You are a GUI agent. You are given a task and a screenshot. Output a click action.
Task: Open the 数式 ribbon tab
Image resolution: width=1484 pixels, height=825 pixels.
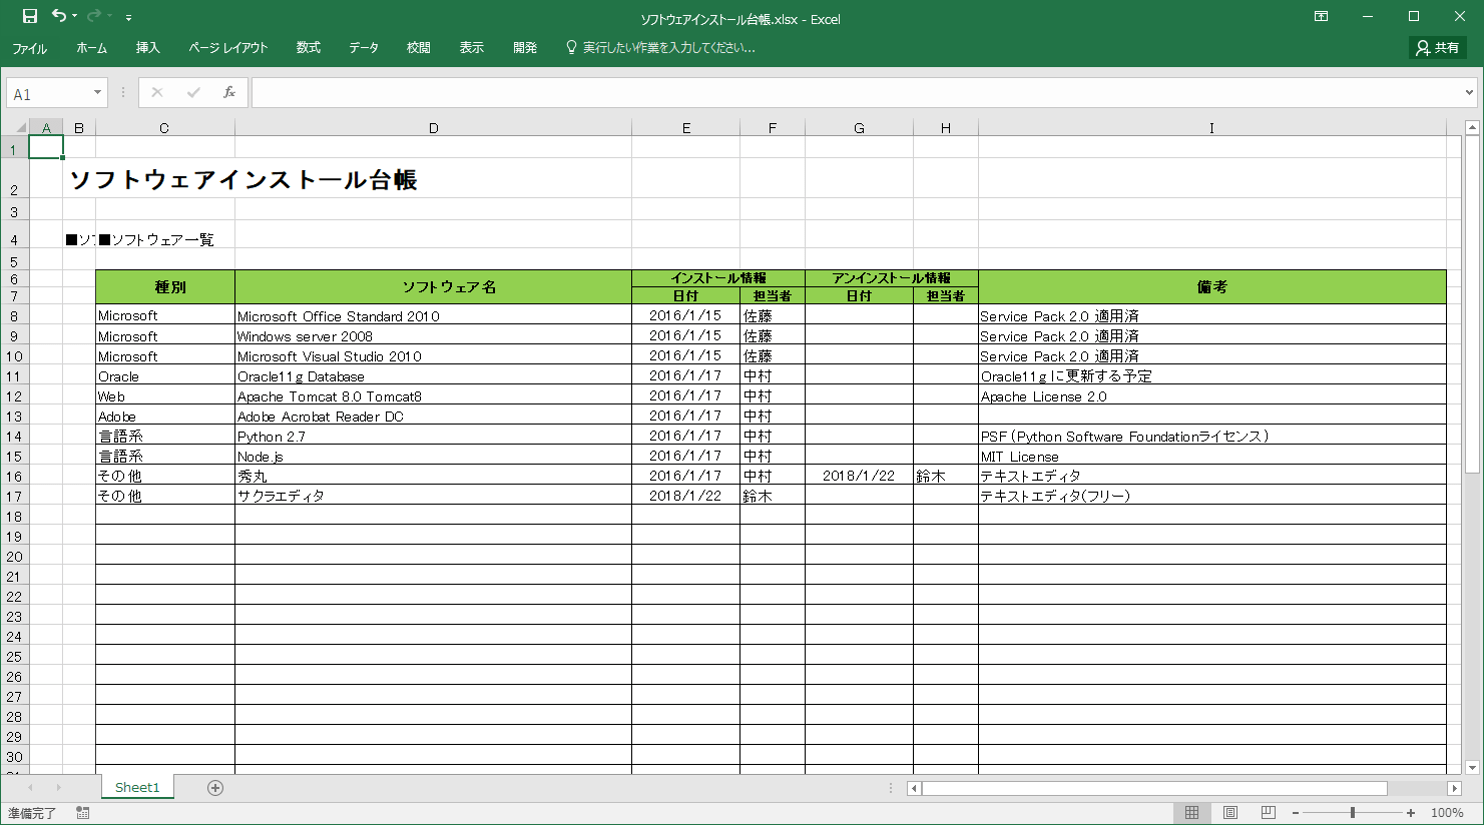pyautogui.click(x=308, y=48)
